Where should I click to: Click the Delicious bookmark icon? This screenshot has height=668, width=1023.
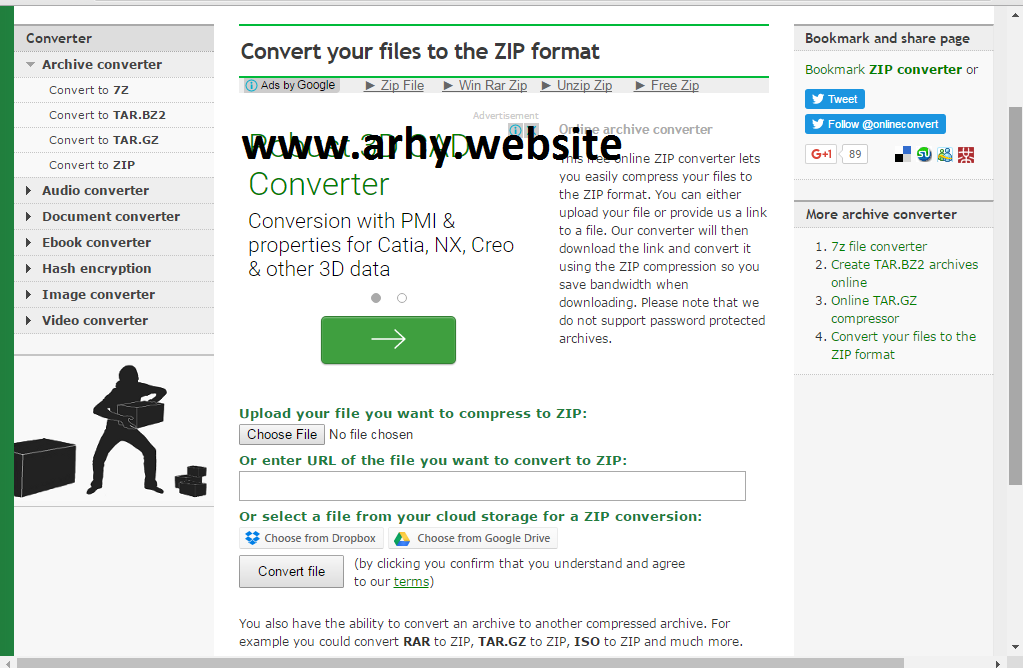[x=903, y=155]
